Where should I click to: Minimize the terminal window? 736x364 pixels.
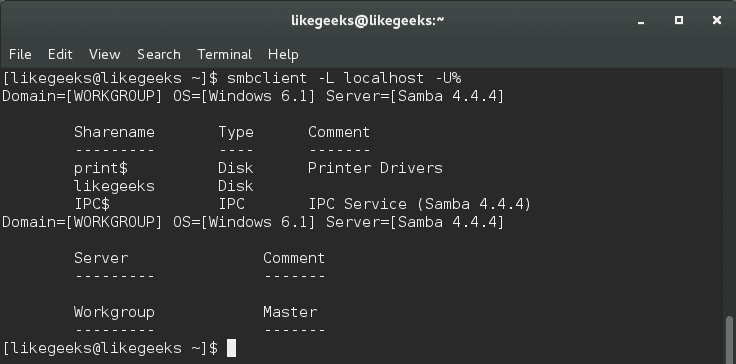tap(641, 21)
